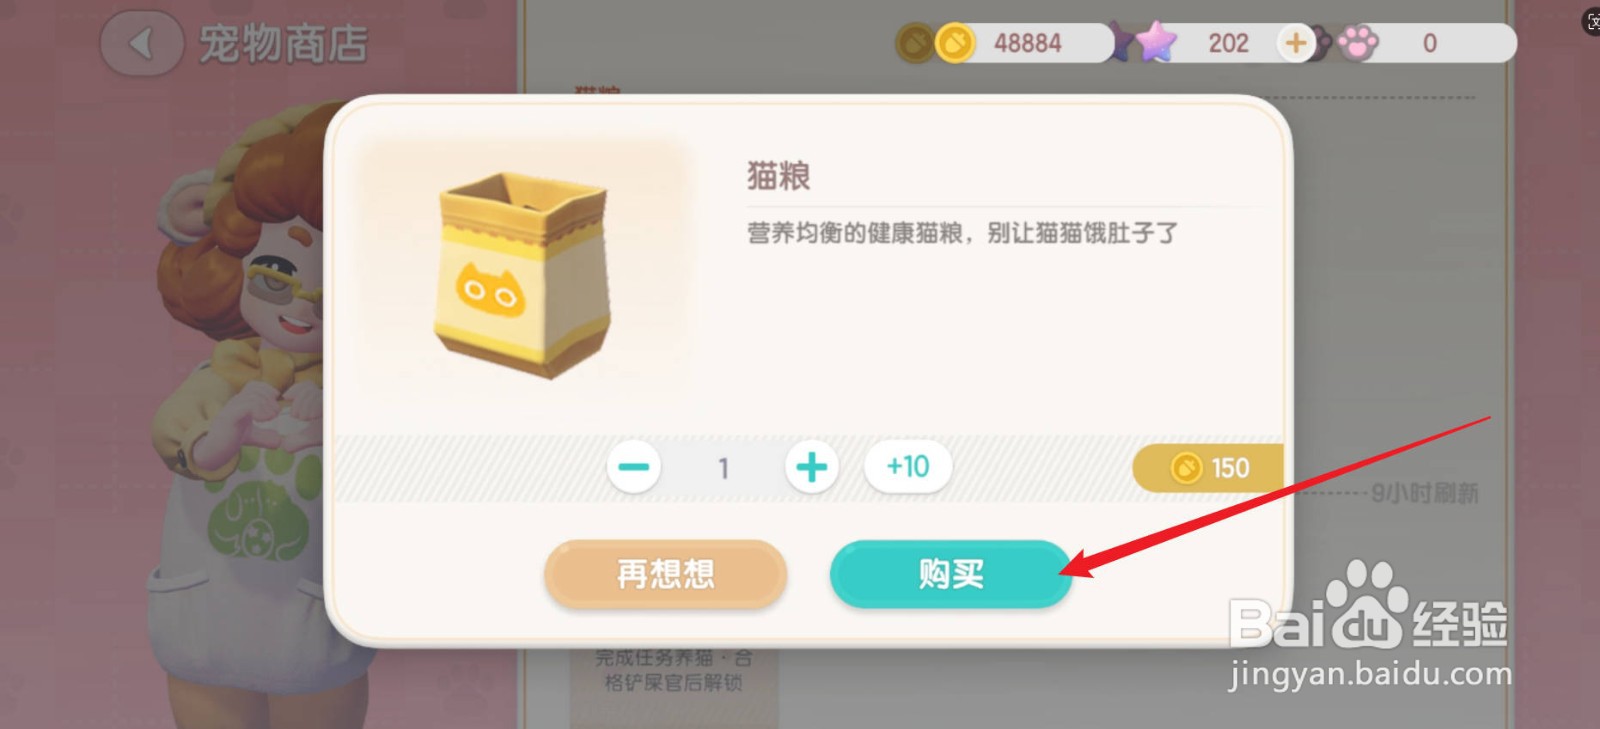
Task: Add stars with the plus icon
Action: coord(1296,43)
